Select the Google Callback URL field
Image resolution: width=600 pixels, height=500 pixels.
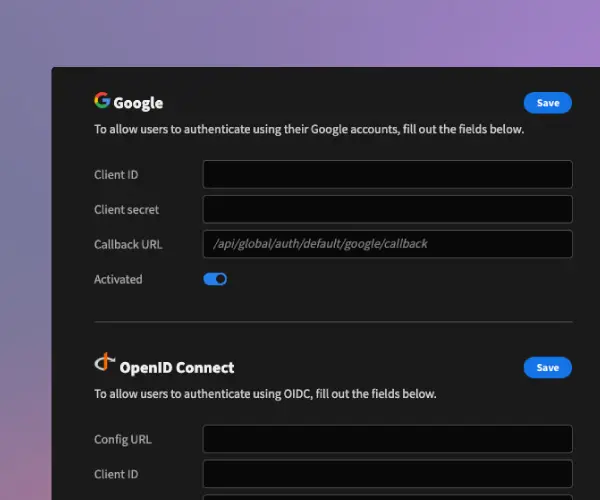[x=387, y=244]
